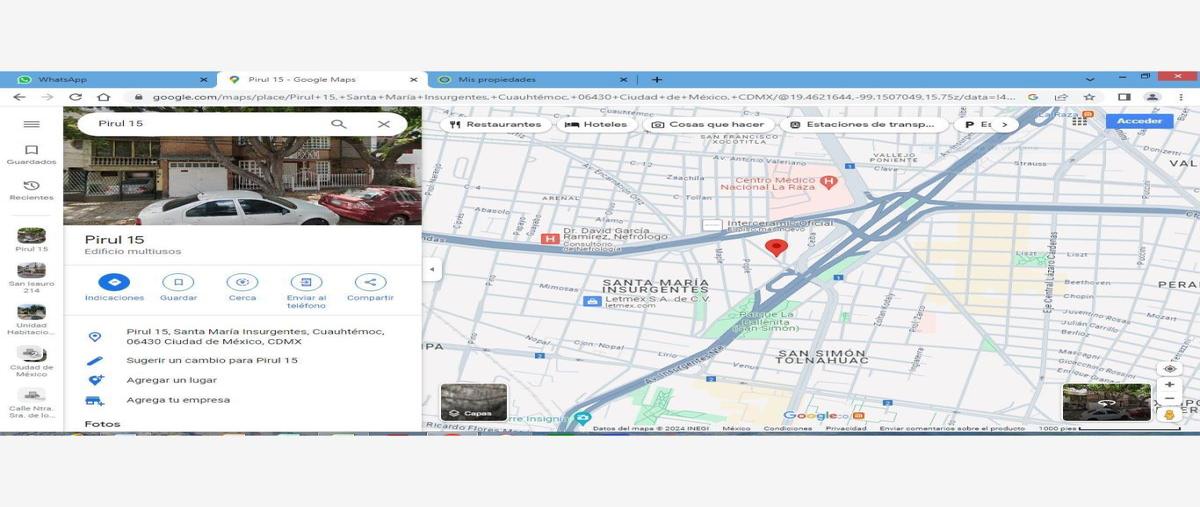Show your location button on map
Image resolution: width=1200 pixels, height=507 pixels.
(x=1170, y=369)
